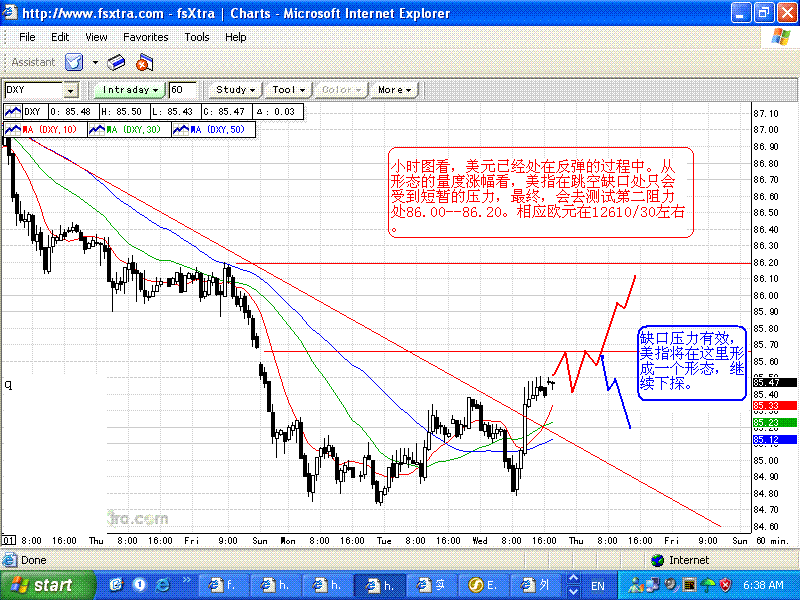Screen dimensions: 800x600
Task: Click the black 85.47 price marker
Action: 774,383
